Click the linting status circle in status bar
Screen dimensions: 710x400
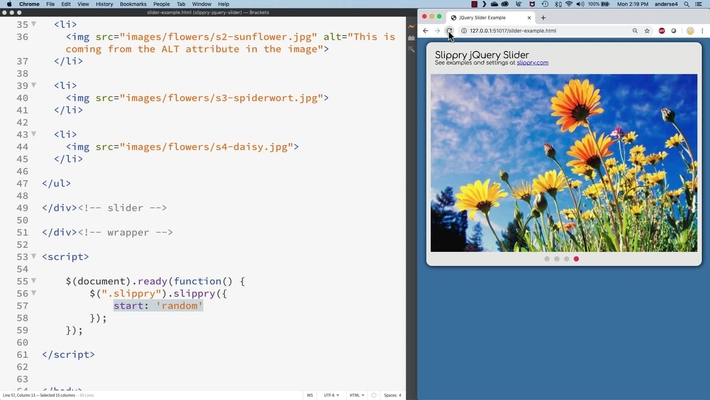click(x=374, y=395)
